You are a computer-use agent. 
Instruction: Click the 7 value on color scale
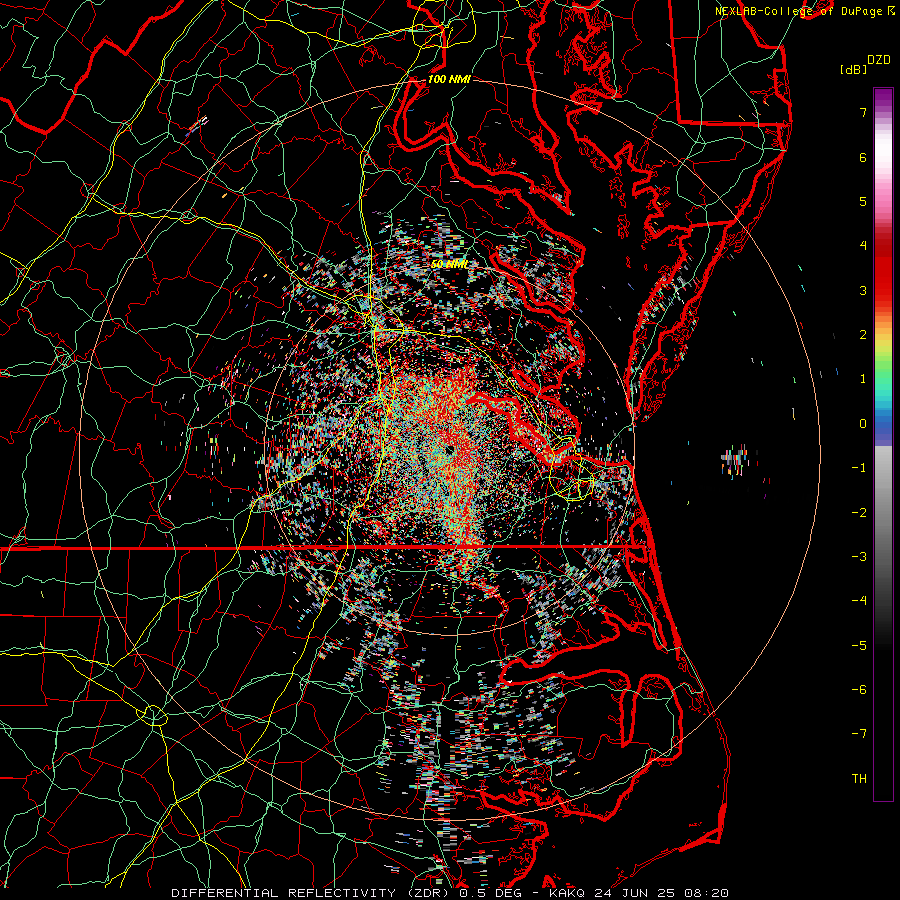[863, 112]
